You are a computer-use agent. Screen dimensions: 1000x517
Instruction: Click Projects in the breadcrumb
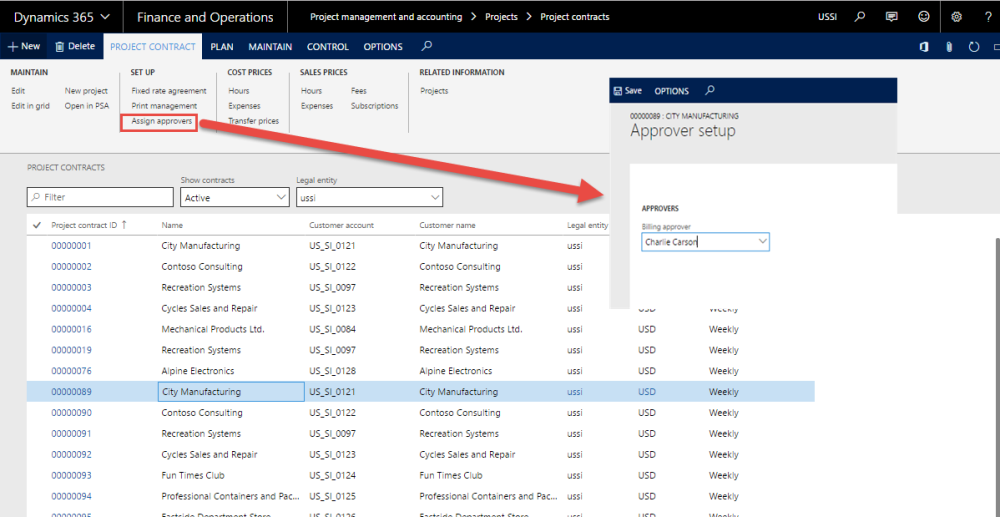point(501,17)
